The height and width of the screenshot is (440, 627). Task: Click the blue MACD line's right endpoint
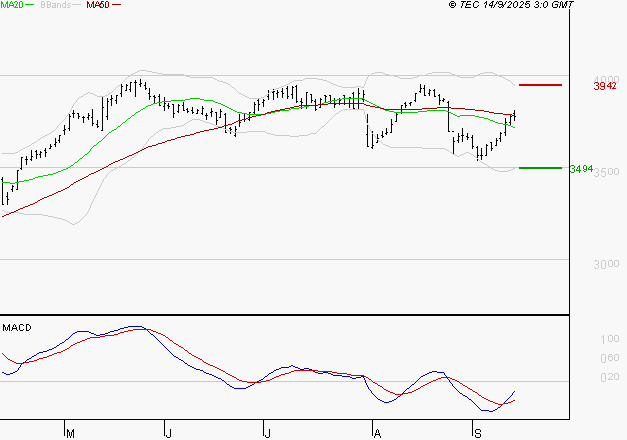[515, 391]
